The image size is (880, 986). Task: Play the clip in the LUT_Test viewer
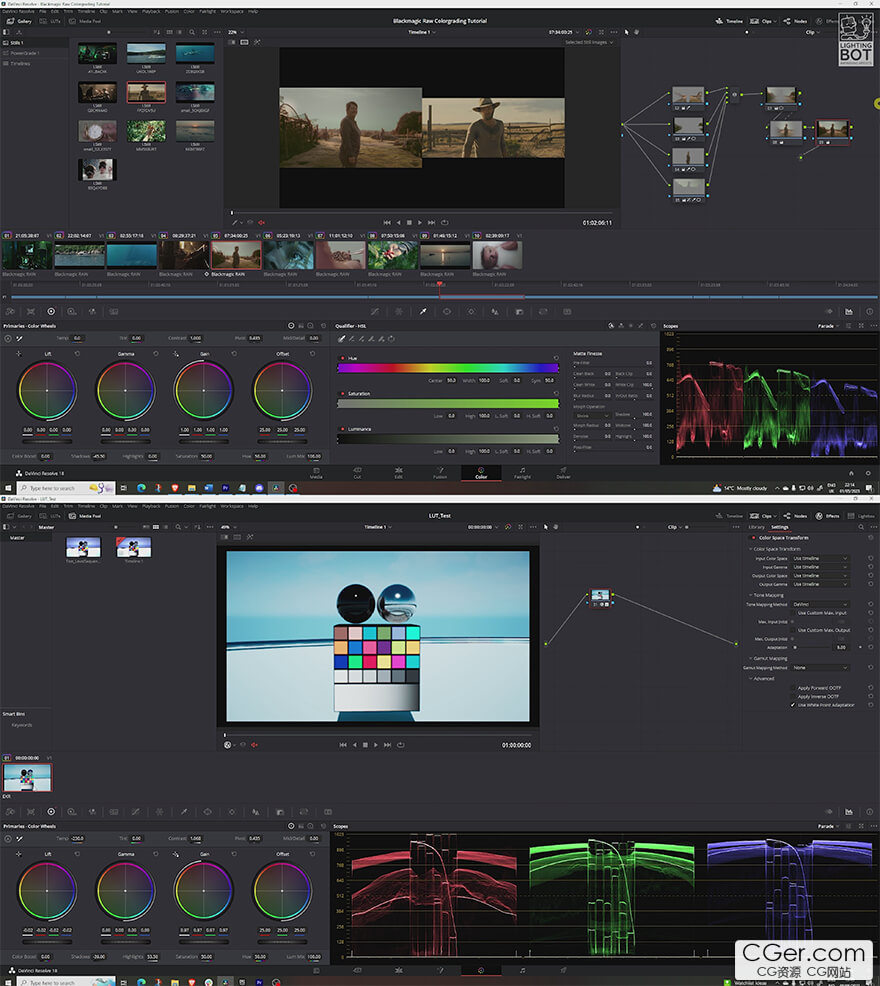point(376,745)
